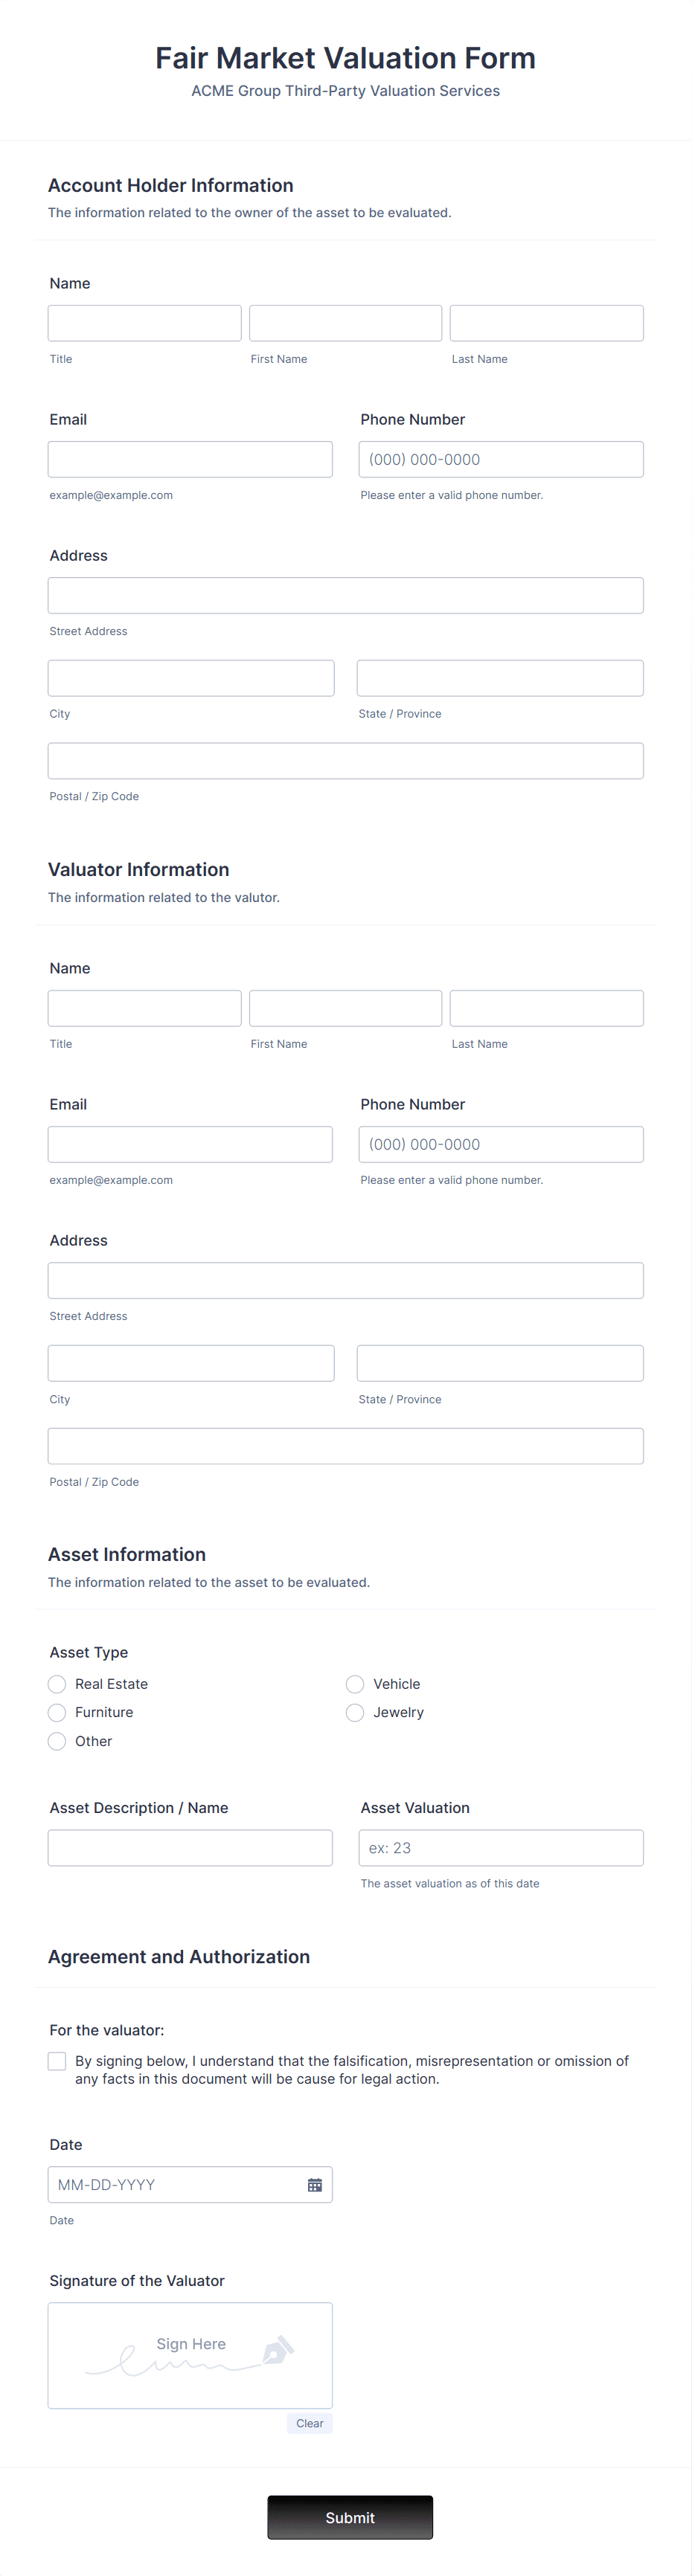Focus the account holder Email field
Image resolution: width=692 pixels, height=2576 pixels.
click(190, 459)
